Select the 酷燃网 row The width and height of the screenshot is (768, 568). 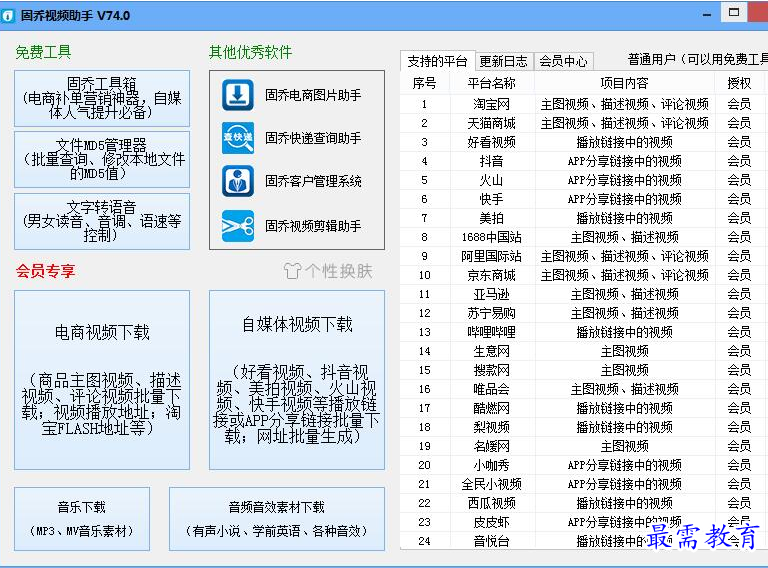583,408
